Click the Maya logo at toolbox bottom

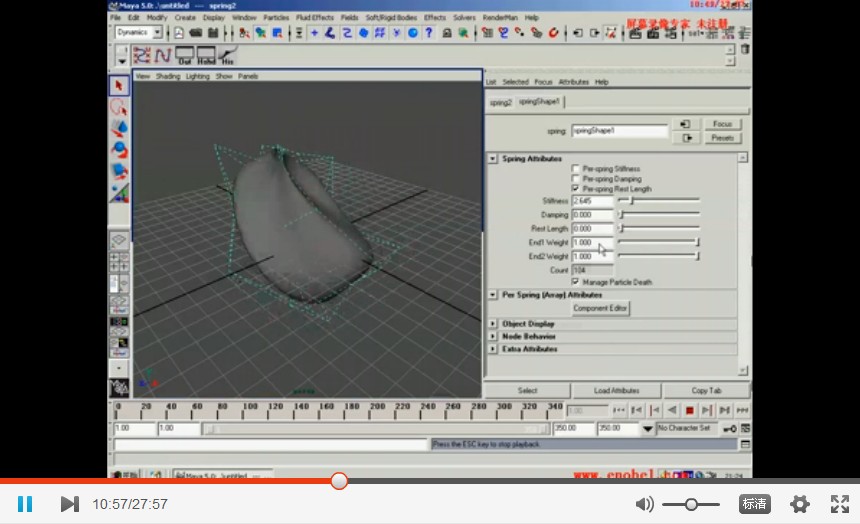click(119, 388)
